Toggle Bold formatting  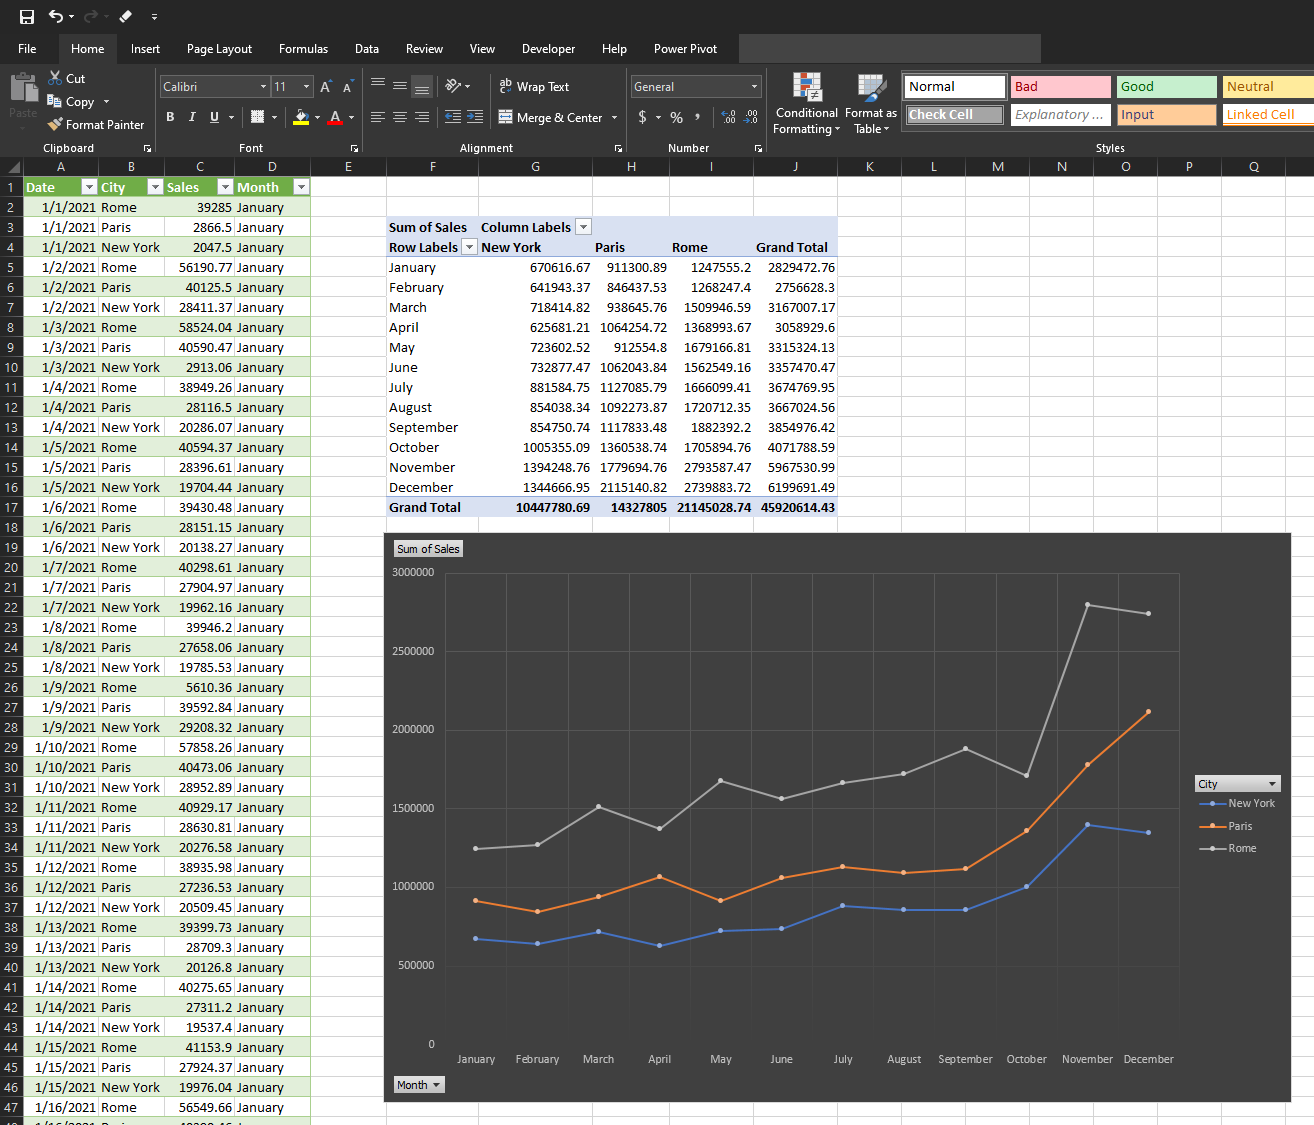[x=170, y=117]
